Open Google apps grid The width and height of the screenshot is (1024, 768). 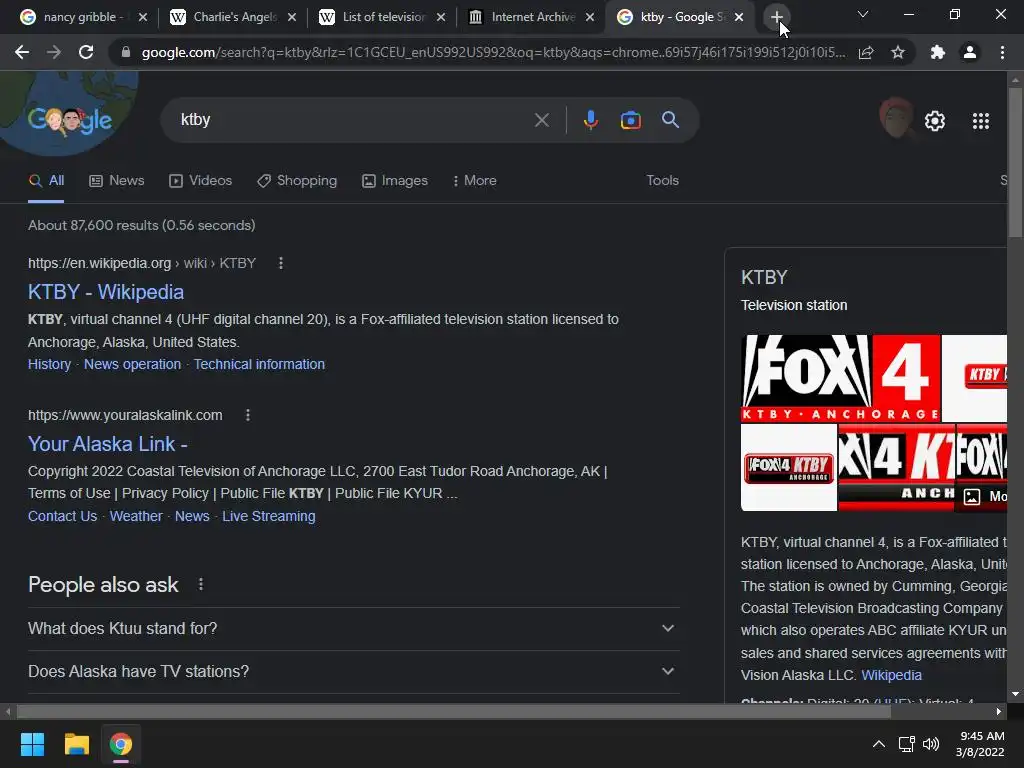[981, 121]
